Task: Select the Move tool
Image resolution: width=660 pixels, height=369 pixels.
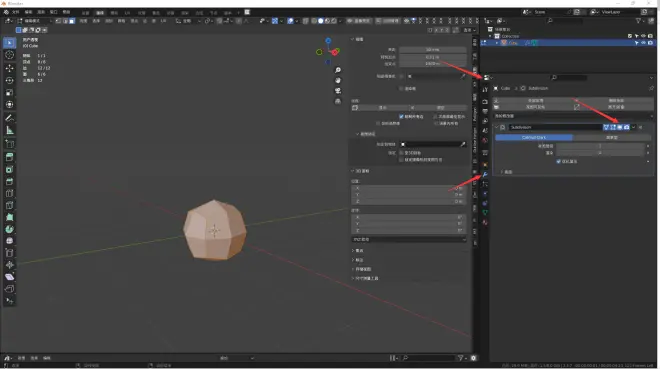Action: pyautogui.click(x=10, y=68)
